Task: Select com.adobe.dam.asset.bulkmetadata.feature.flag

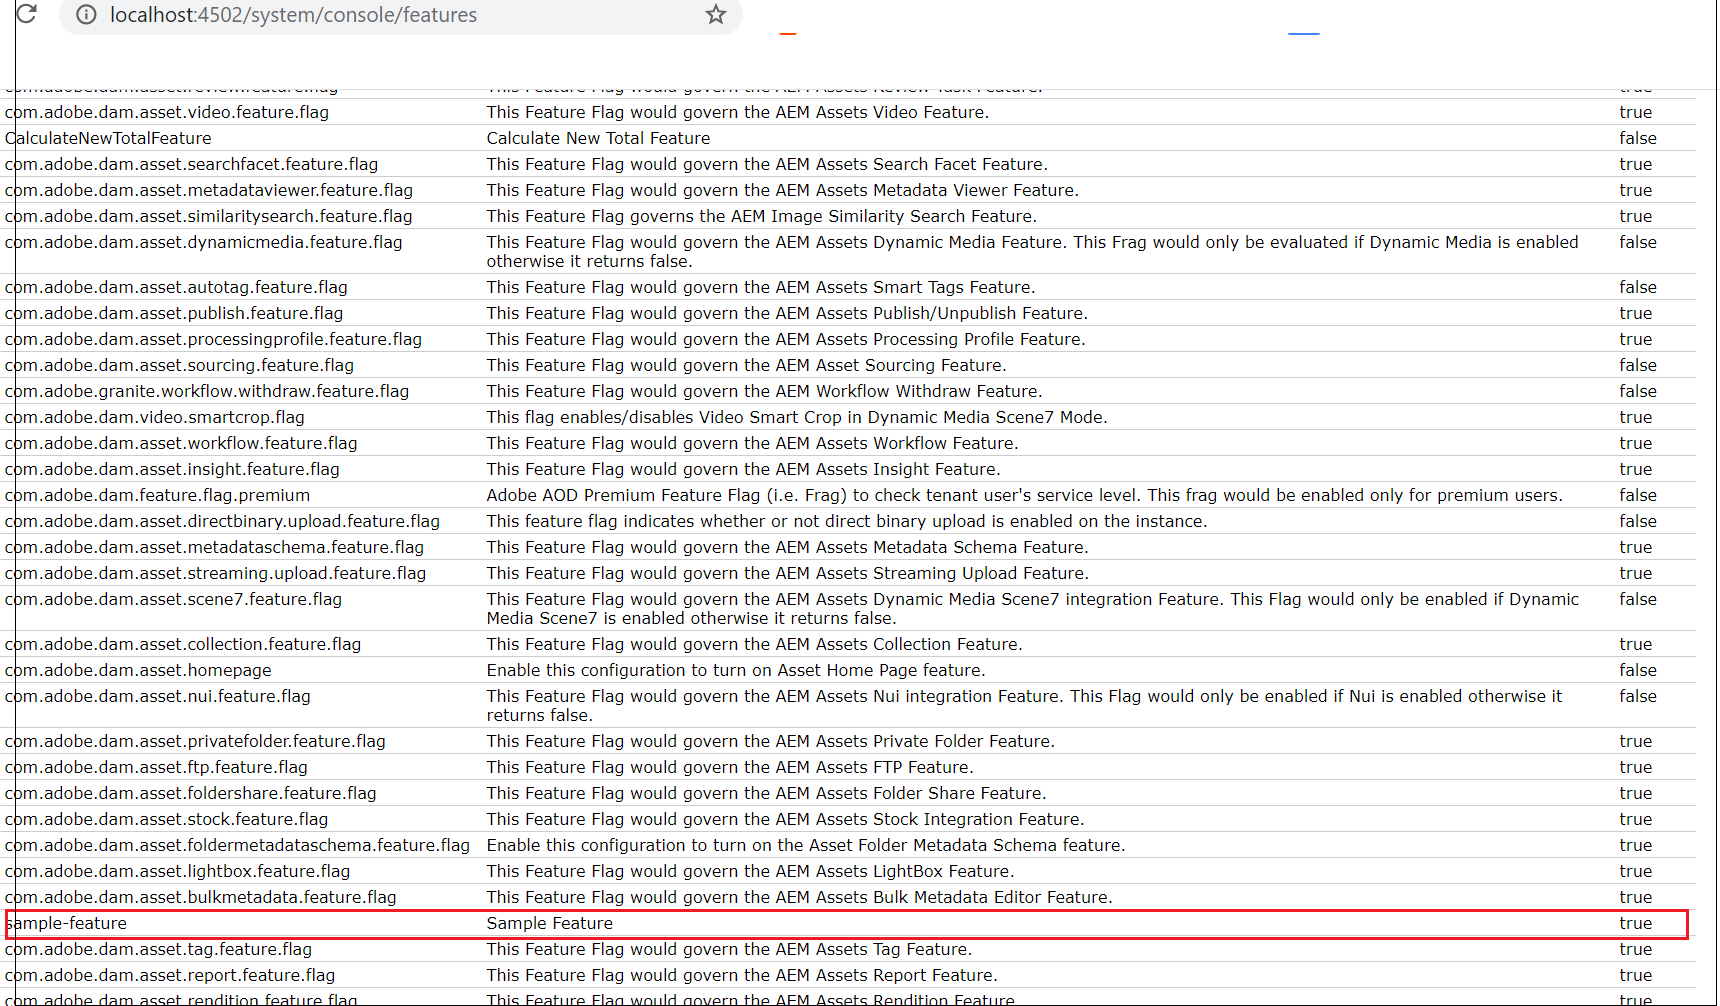Action: pyautogui.click(x=201, y=897)
